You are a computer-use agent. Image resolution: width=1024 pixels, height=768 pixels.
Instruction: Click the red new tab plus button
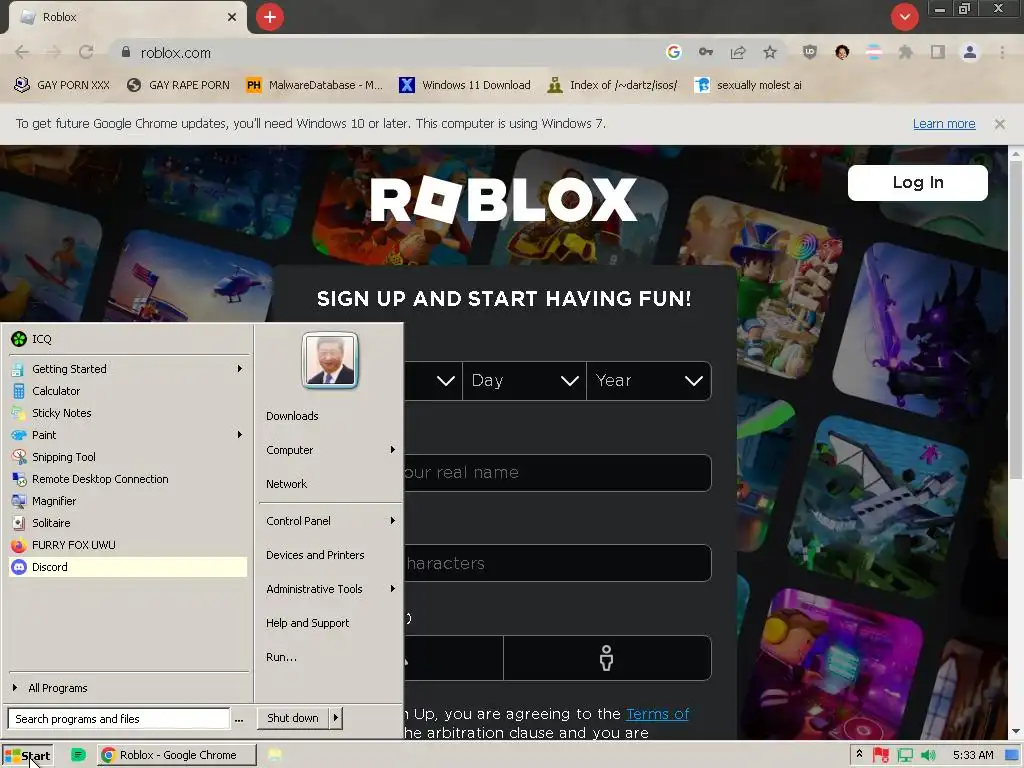pos(270,17)
